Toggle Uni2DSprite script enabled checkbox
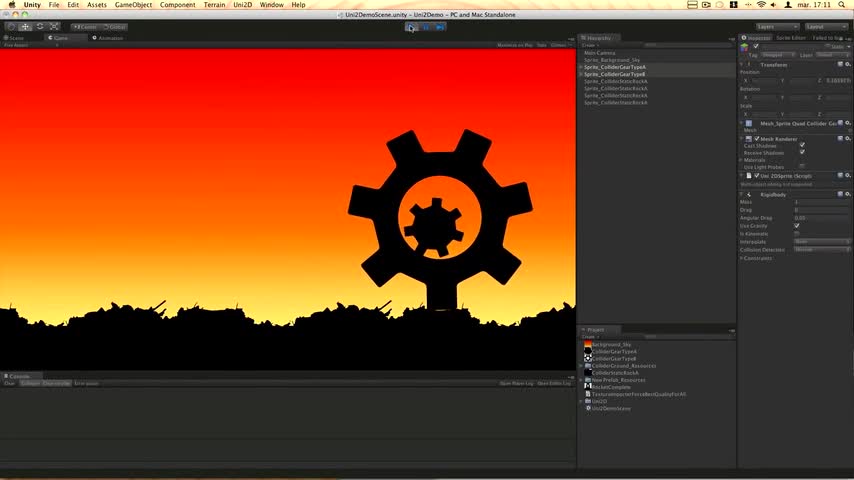The height and width of the screenshot is (480, 854). click(757, 176)
